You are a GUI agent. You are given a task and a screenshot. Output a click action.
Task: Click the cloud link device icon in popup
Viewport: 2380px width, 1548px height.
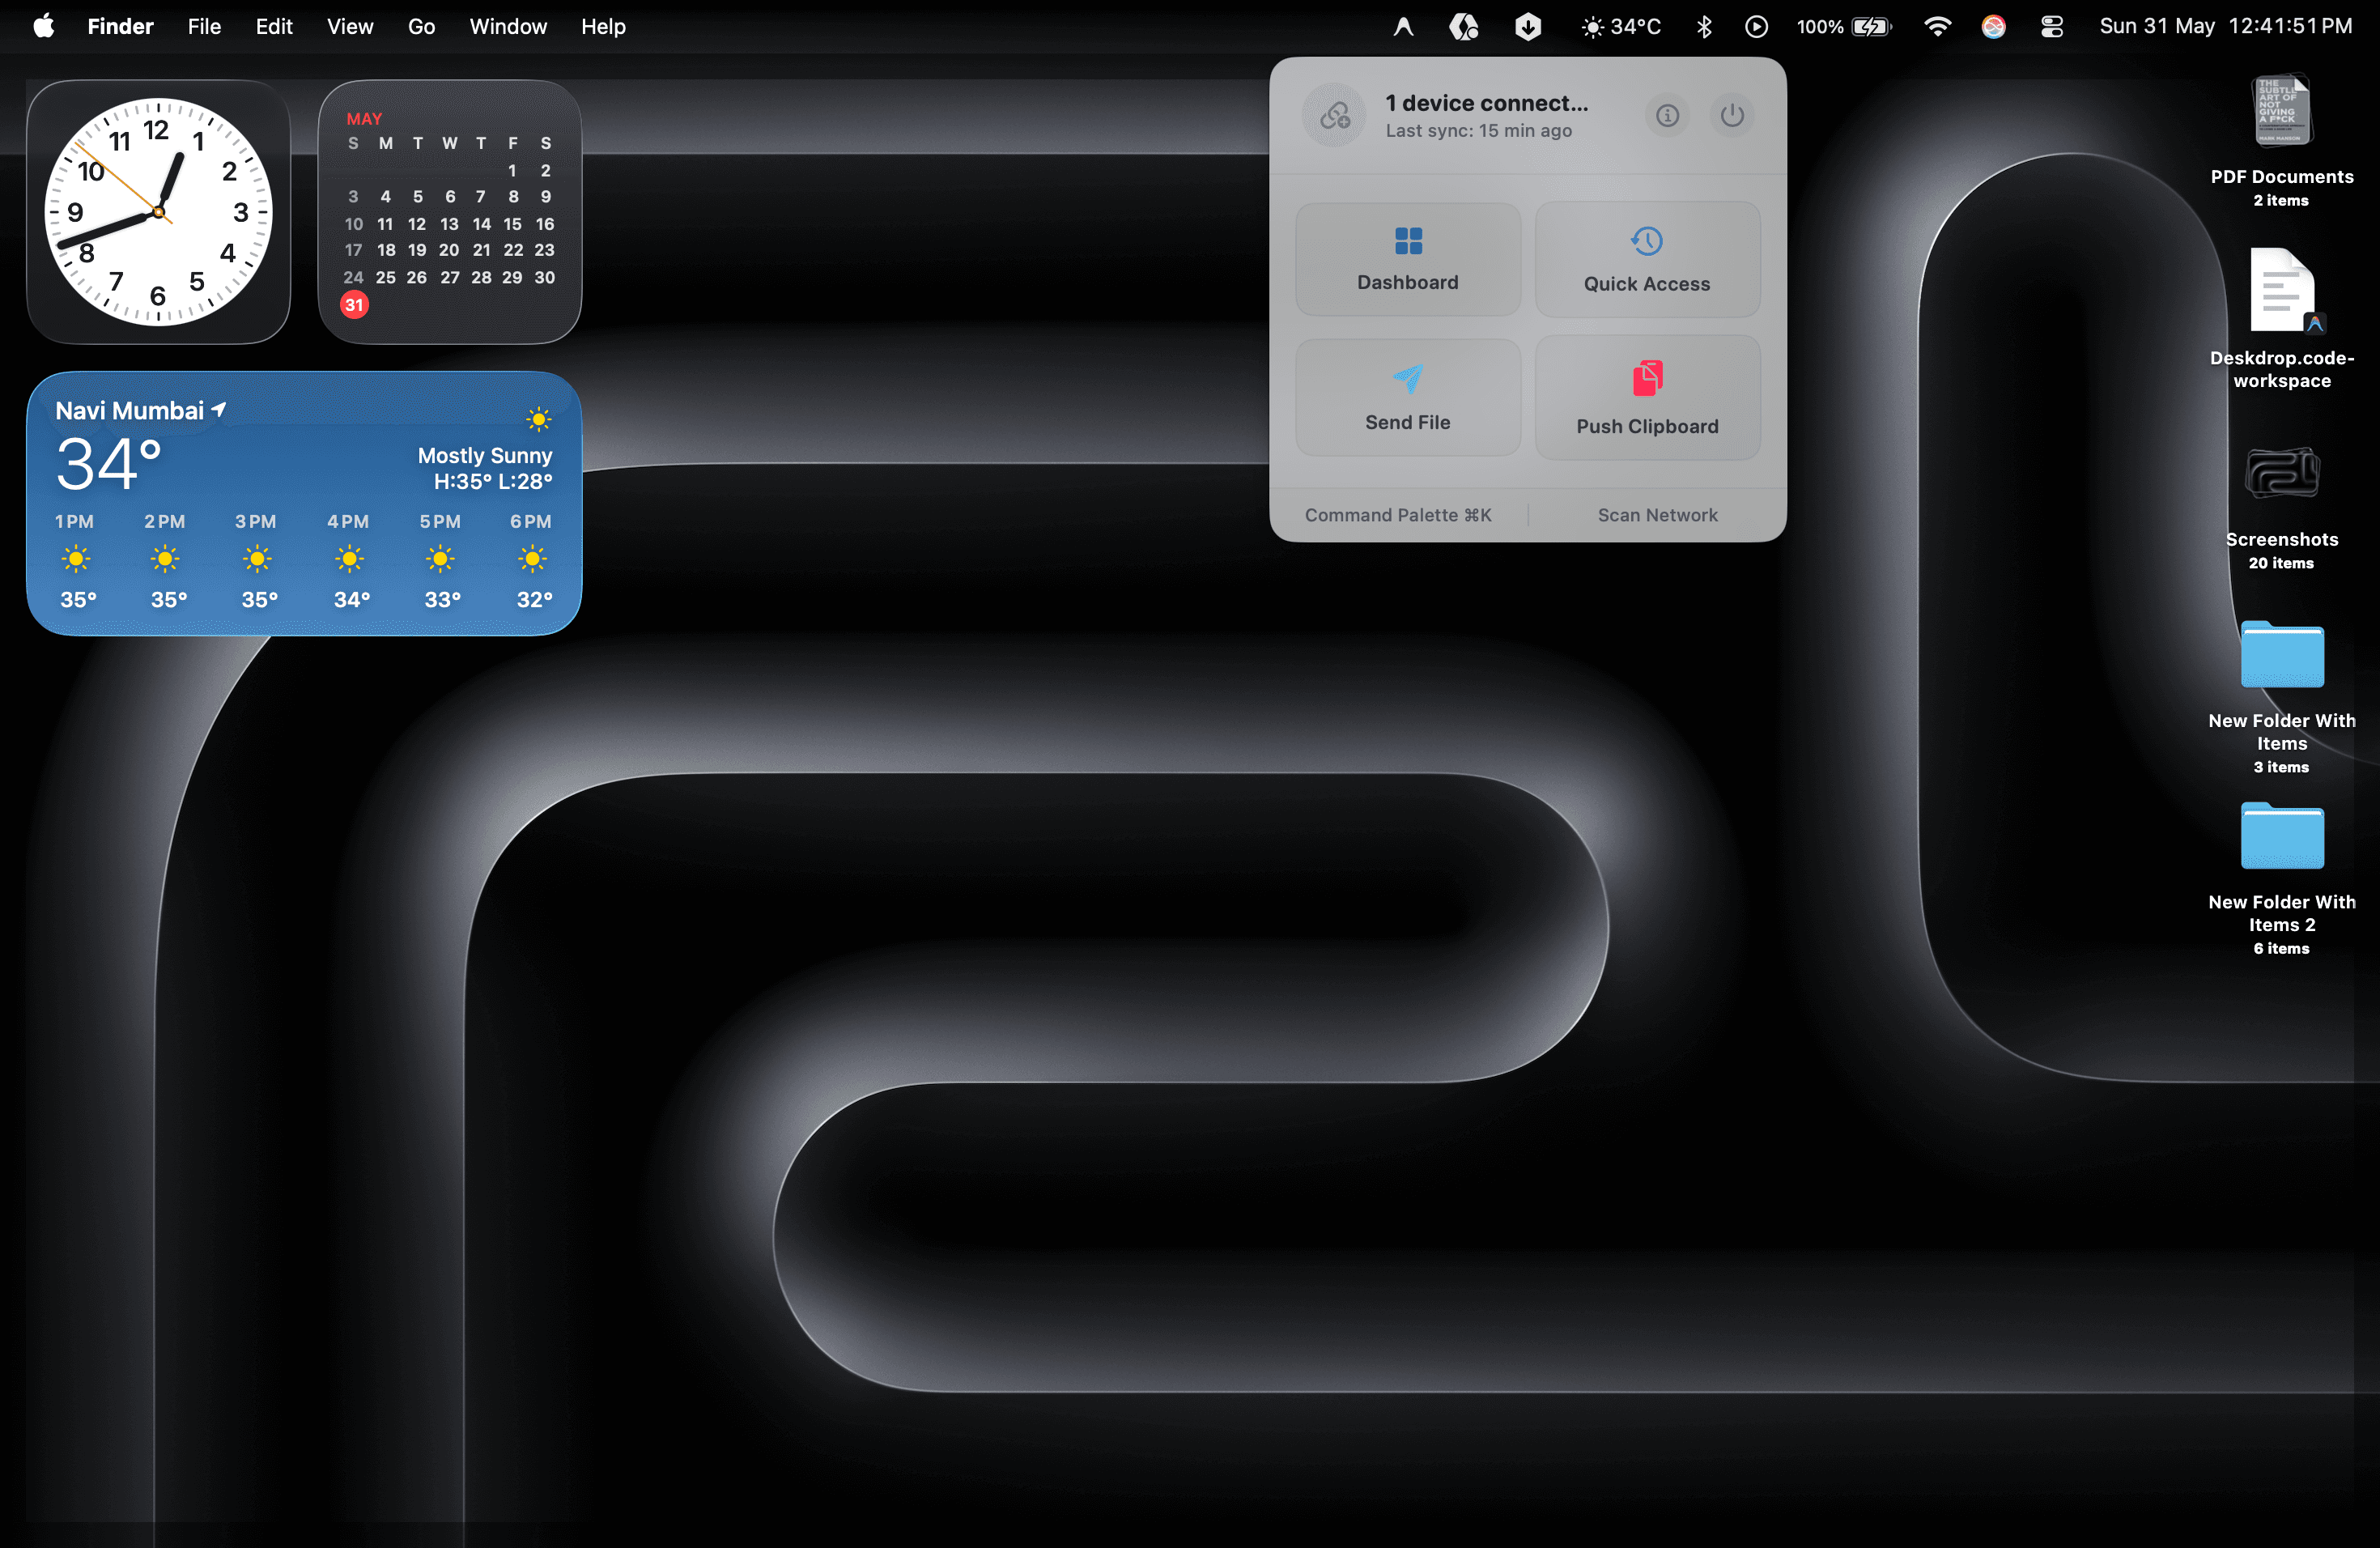[1334, 115]
